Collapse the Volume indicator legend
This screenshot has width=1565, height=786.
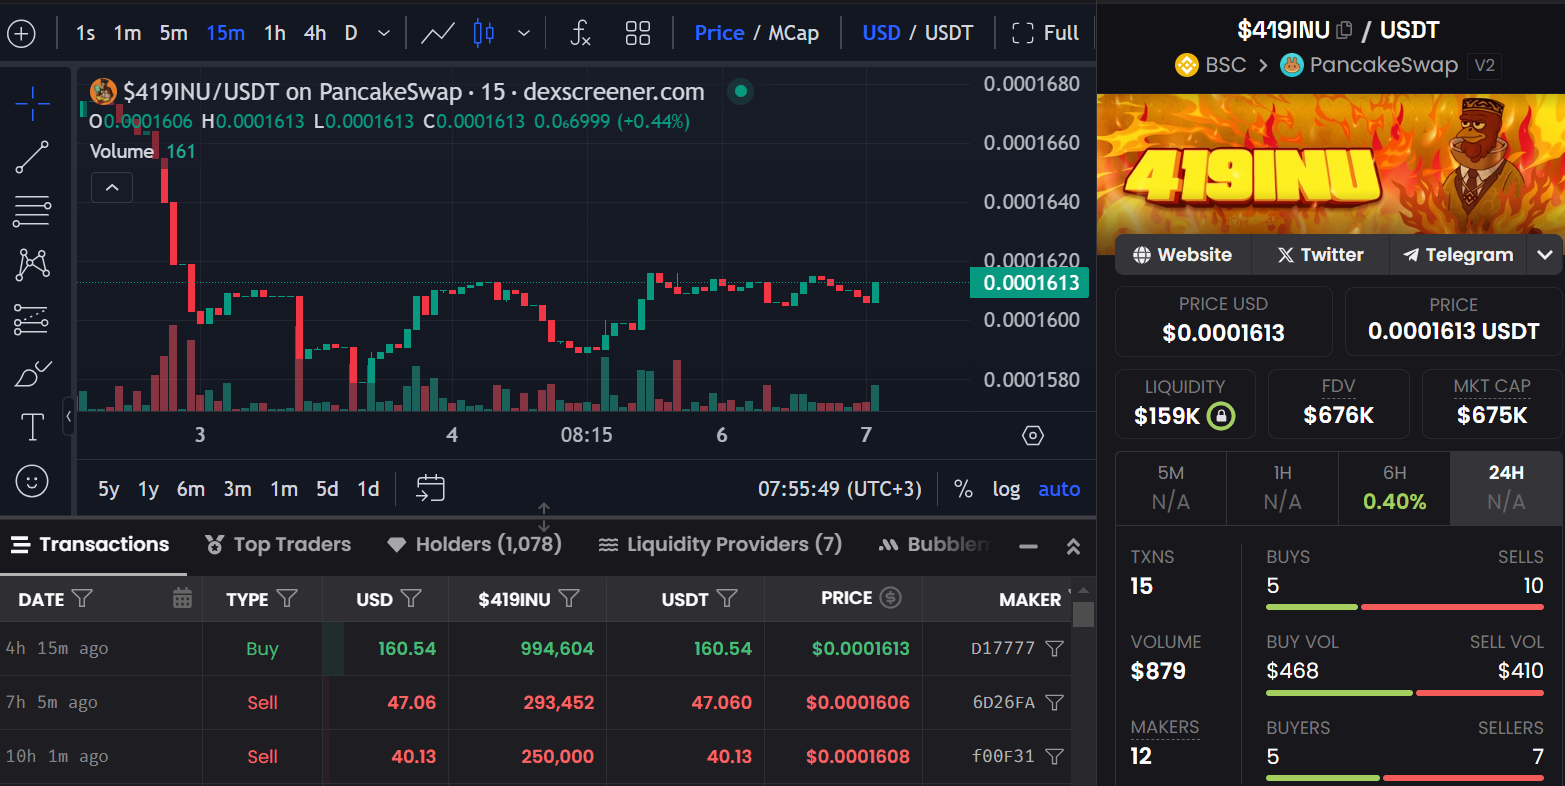(112, 187)
